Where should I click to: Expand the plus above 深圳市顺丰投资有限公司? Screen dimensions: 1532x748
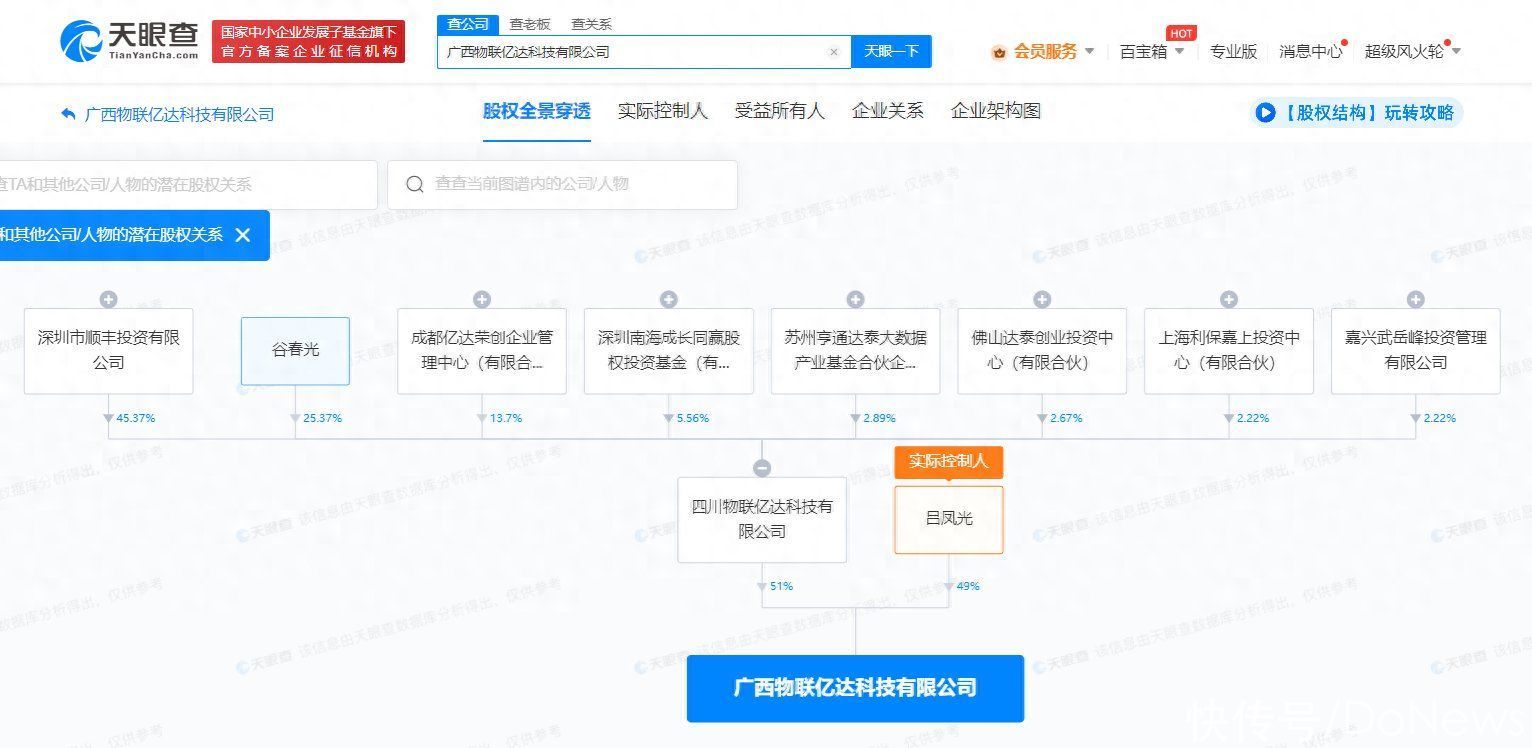(108, 299)
